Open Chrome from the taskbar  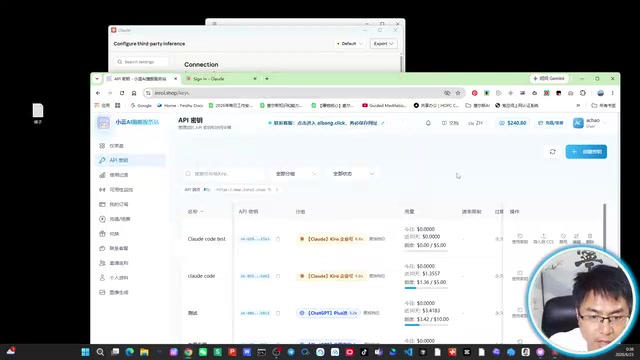188,352
